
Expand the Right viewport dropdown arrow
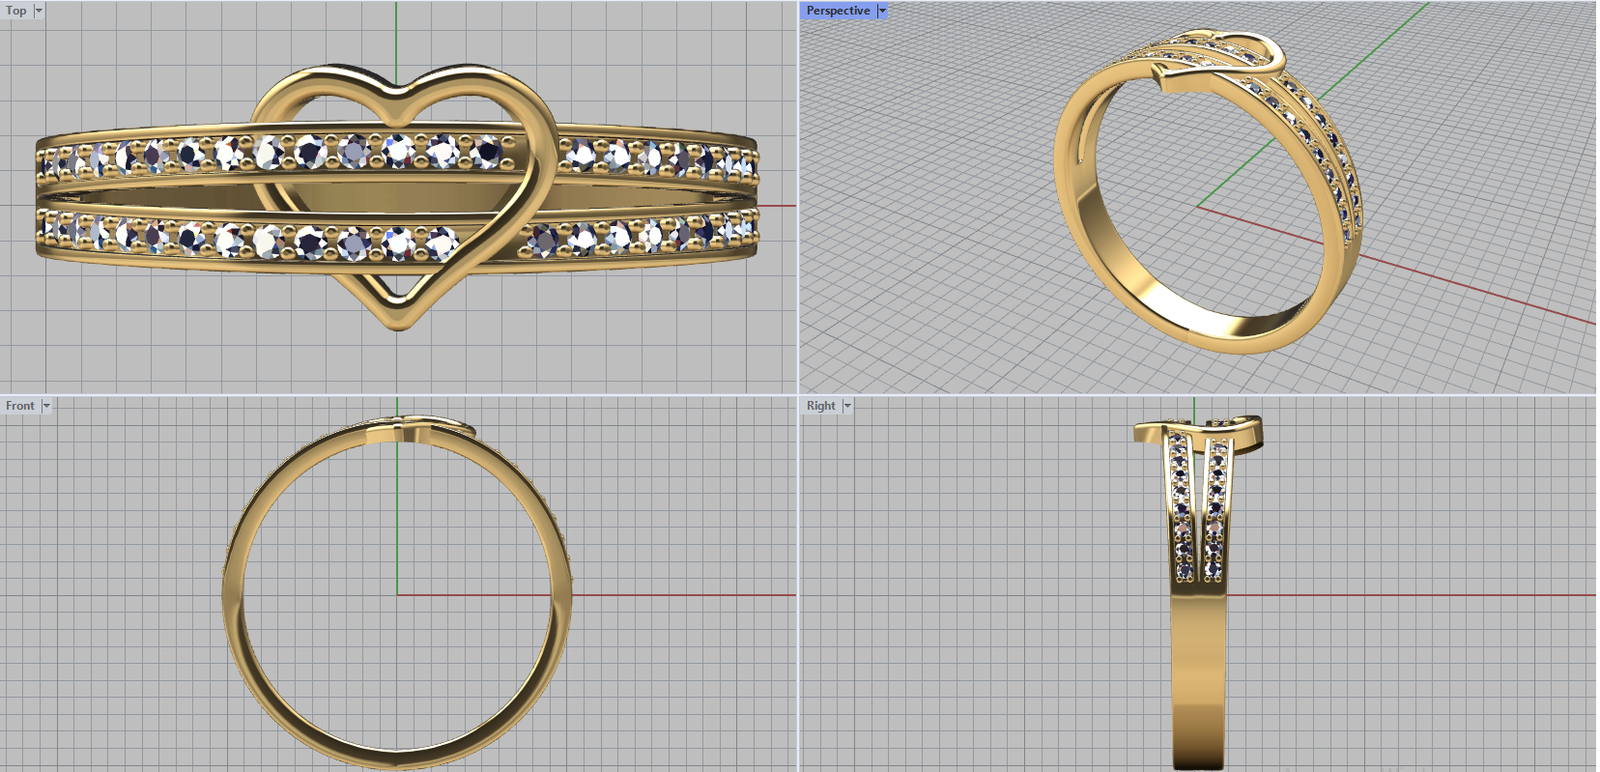pyautogui.click(x=847, y=406)
